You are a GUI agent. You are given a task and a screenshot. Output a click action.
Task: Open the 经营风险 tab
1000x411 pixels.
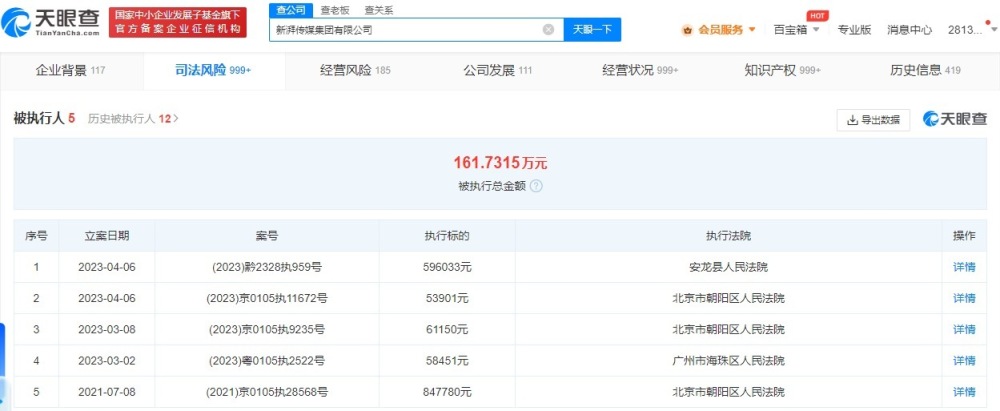click(355, 70)
